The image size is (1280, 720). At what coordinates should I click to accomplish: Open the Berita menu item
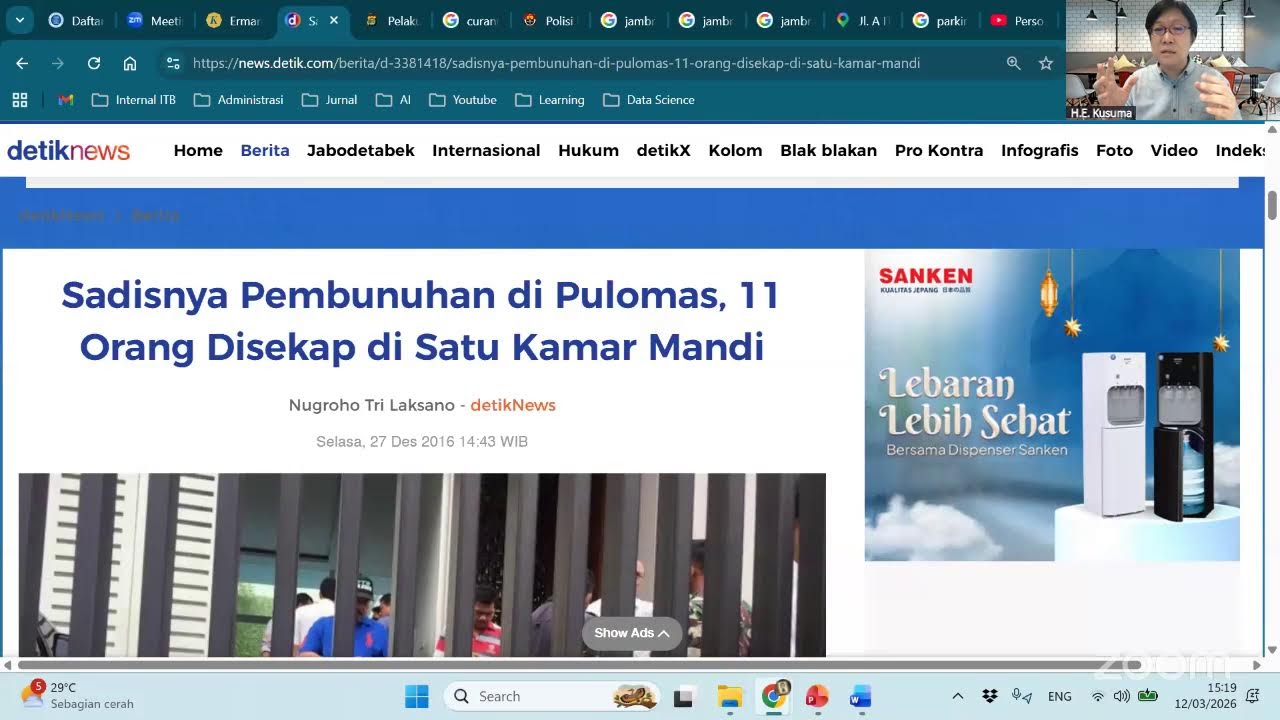(265, 150)
